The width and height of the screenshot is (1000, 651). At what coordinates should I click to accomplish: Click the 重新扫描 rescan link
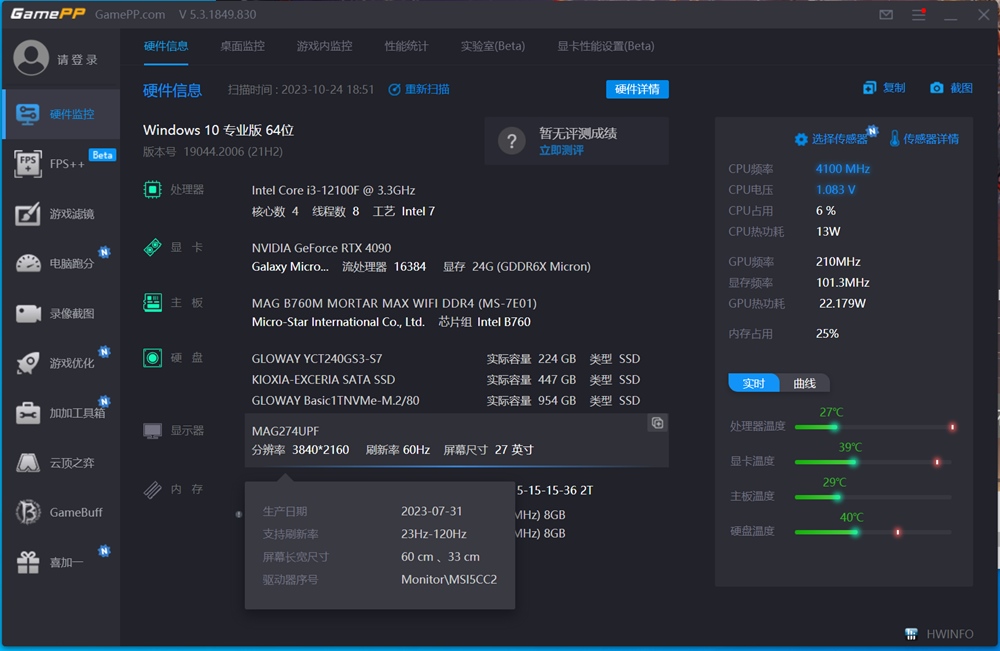(419, 89)
